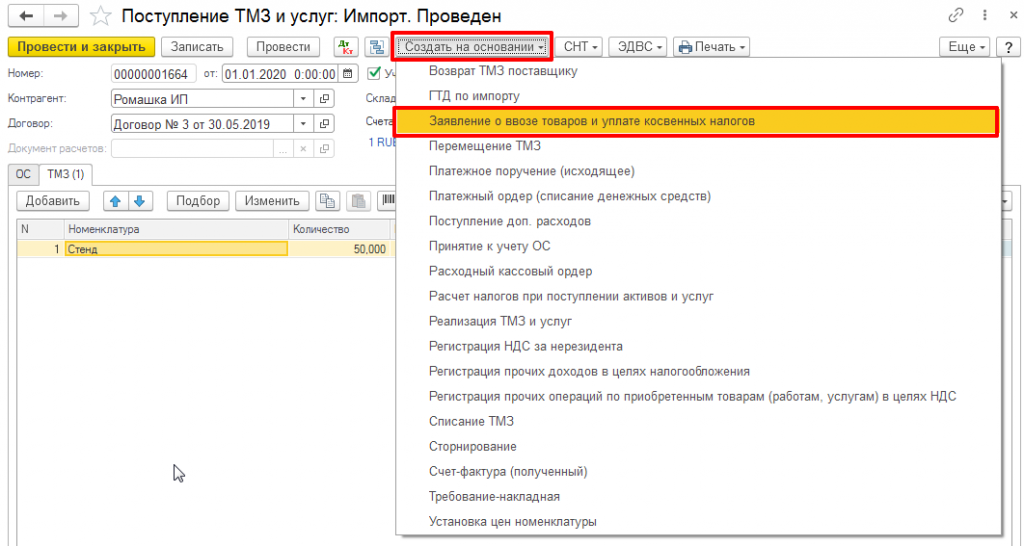Image resolution: width=1024 pixels, height=546 pixels.
Task: Collapse the Создать на основании menu
Action: pyautogui.click(x=473, y=47)
